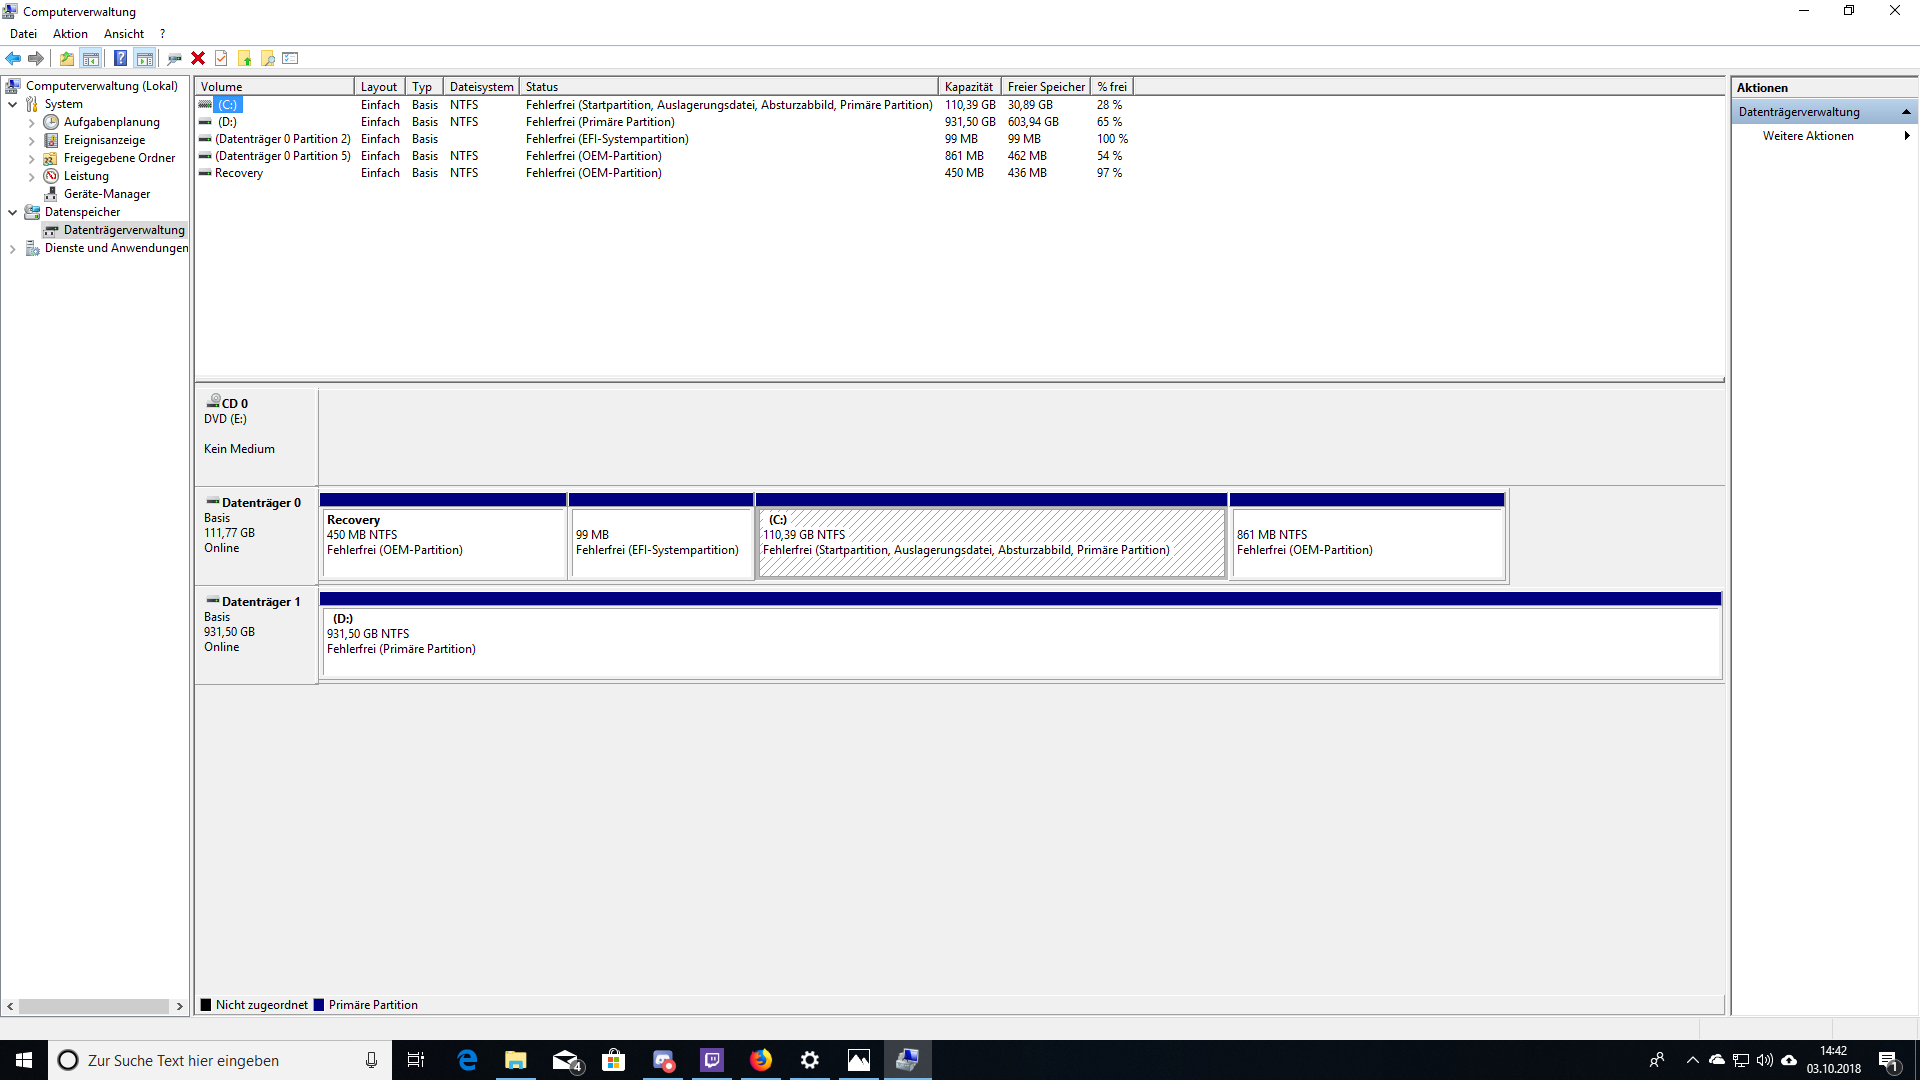
Task: Collapse the Datenspeicher tree node
Action: tap(12, 212)
